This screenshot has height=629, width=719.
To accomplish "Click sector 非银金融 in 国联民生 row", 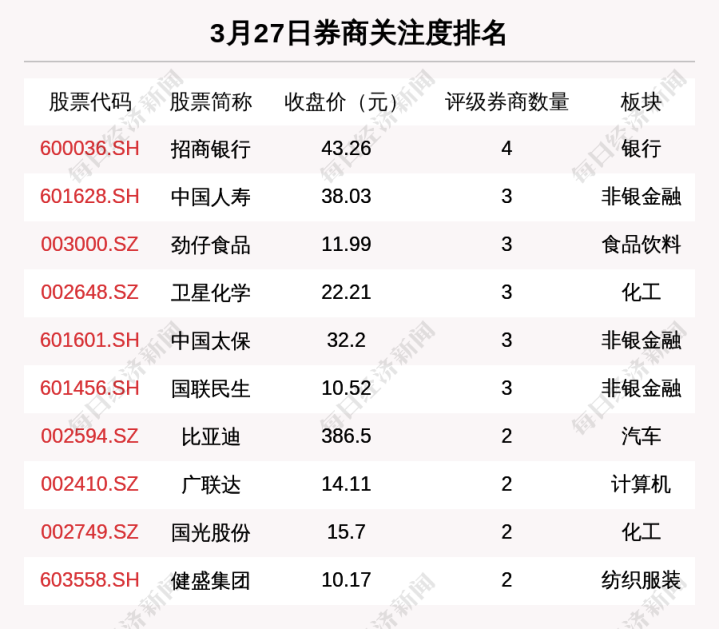I will (641, 389).
